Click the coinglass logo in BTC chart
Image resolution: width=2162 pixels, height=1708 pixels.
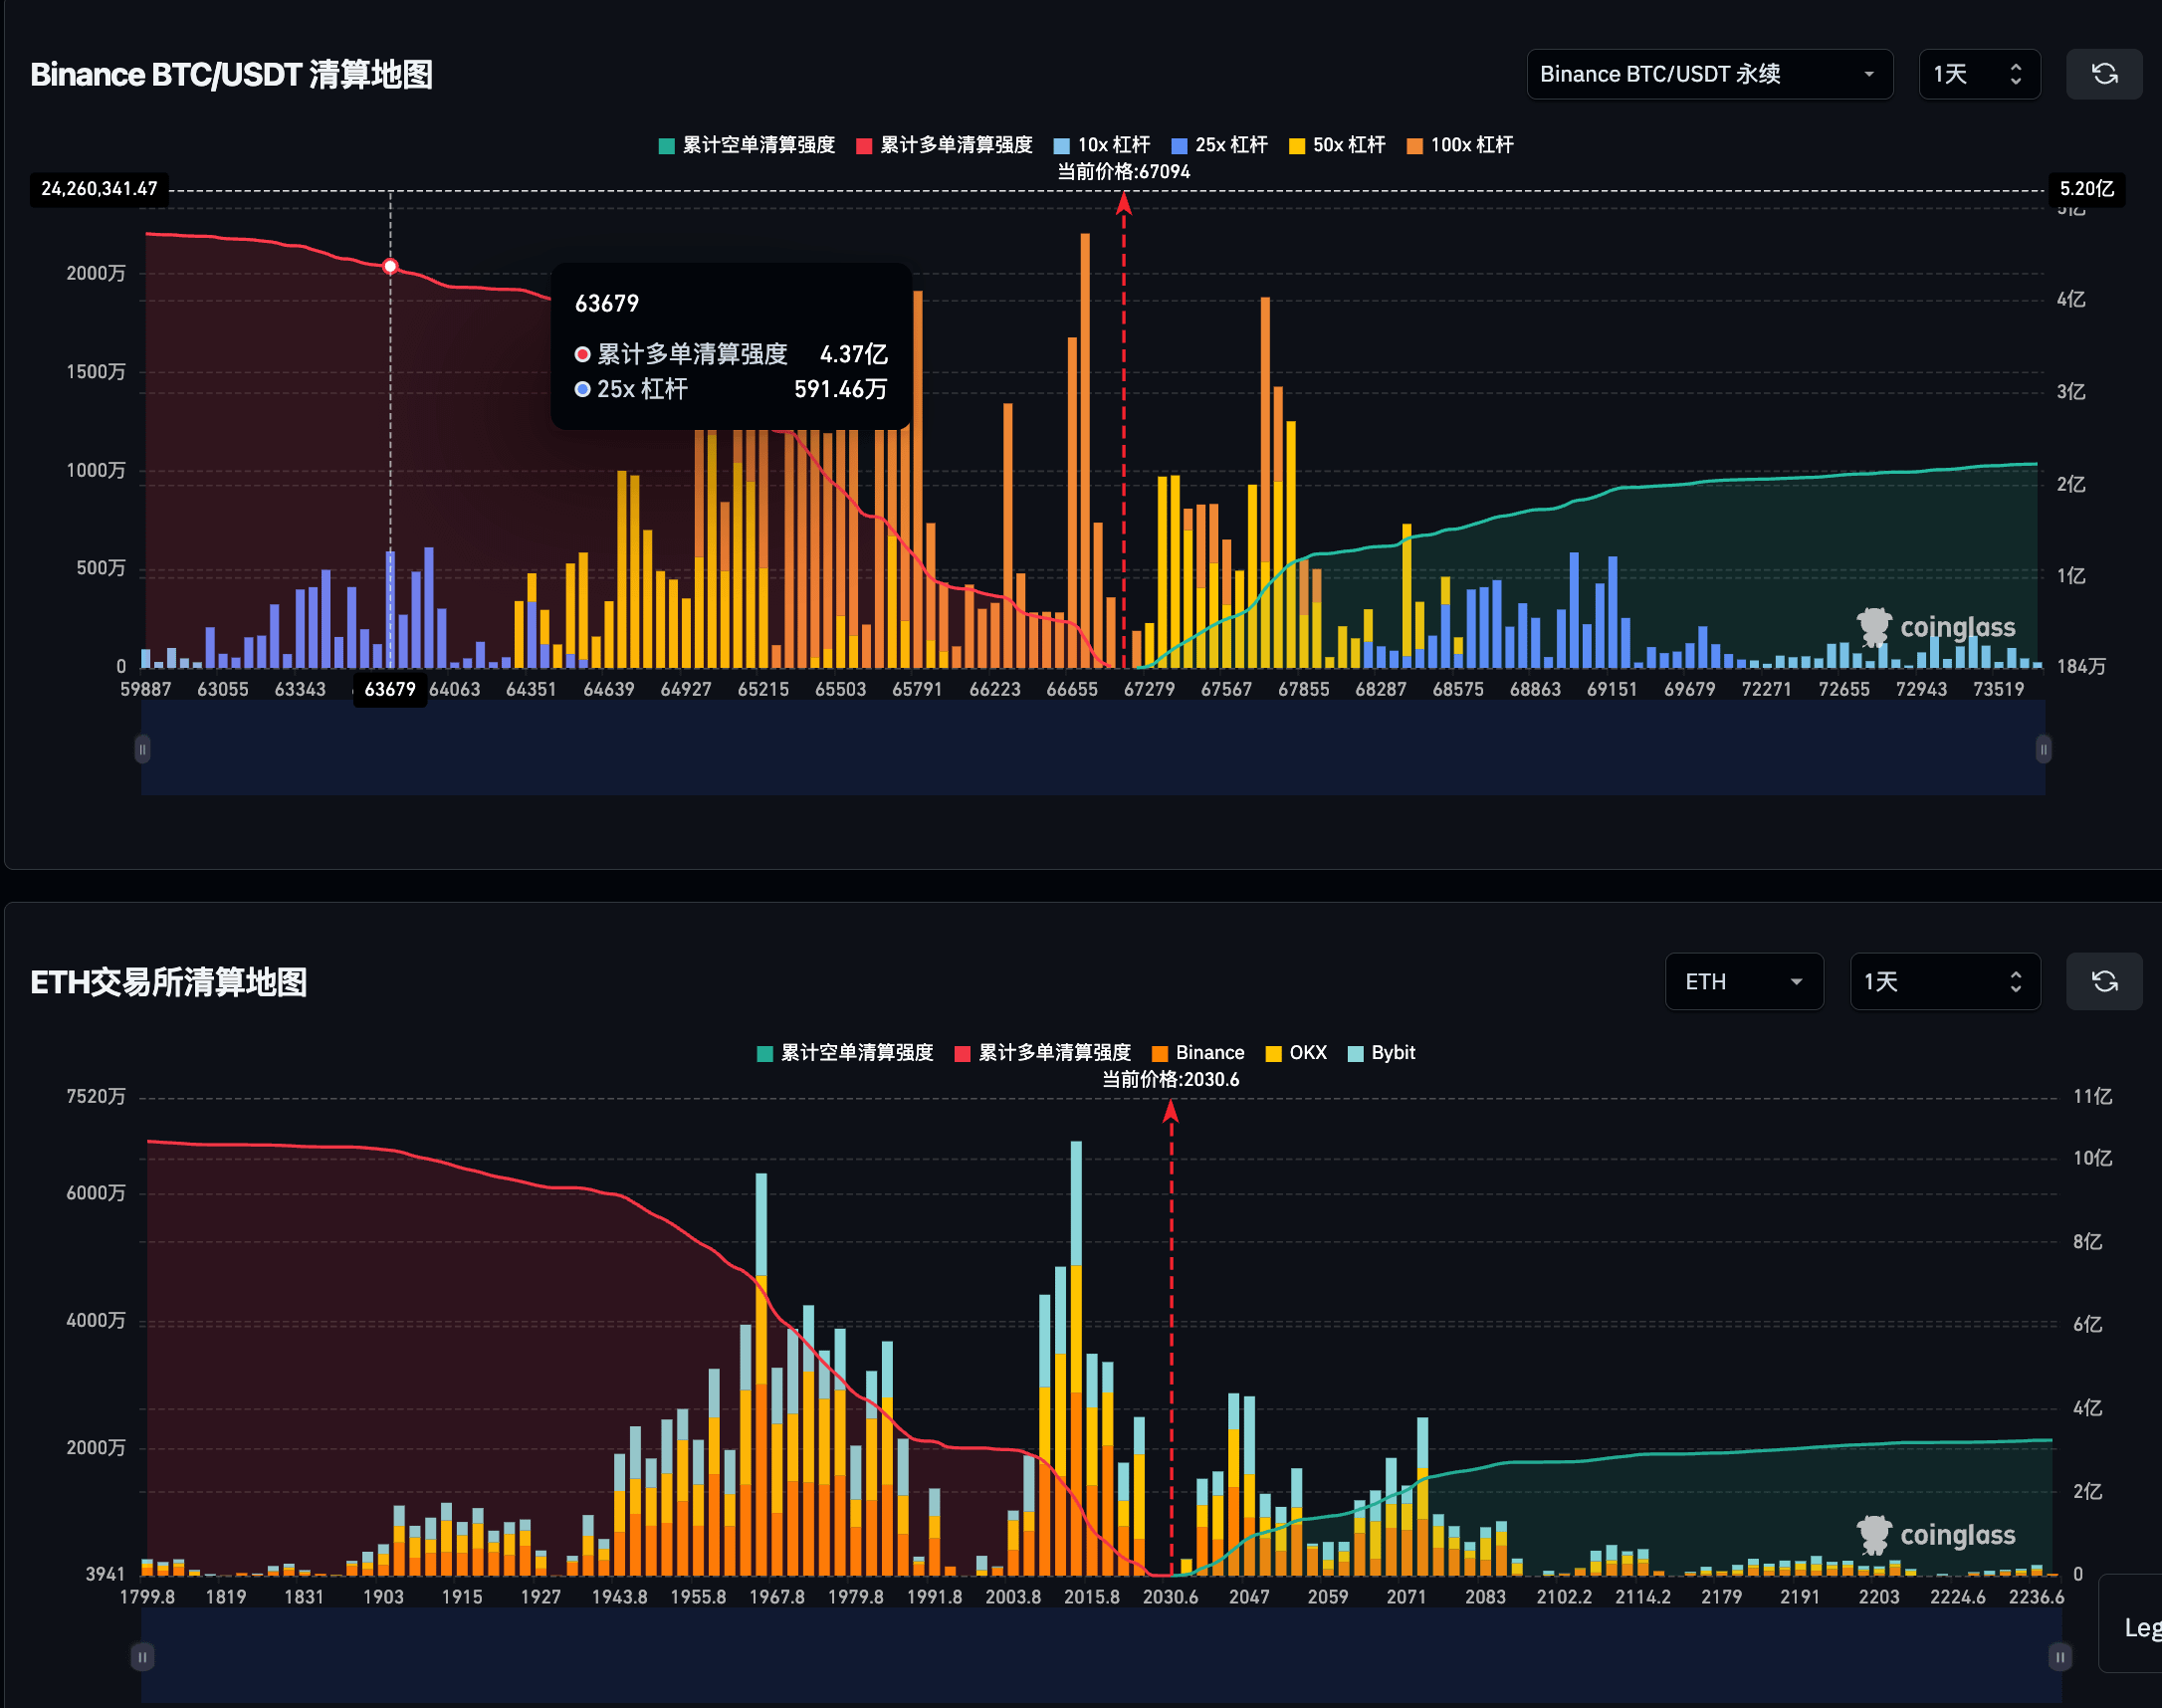(1935, 627)
